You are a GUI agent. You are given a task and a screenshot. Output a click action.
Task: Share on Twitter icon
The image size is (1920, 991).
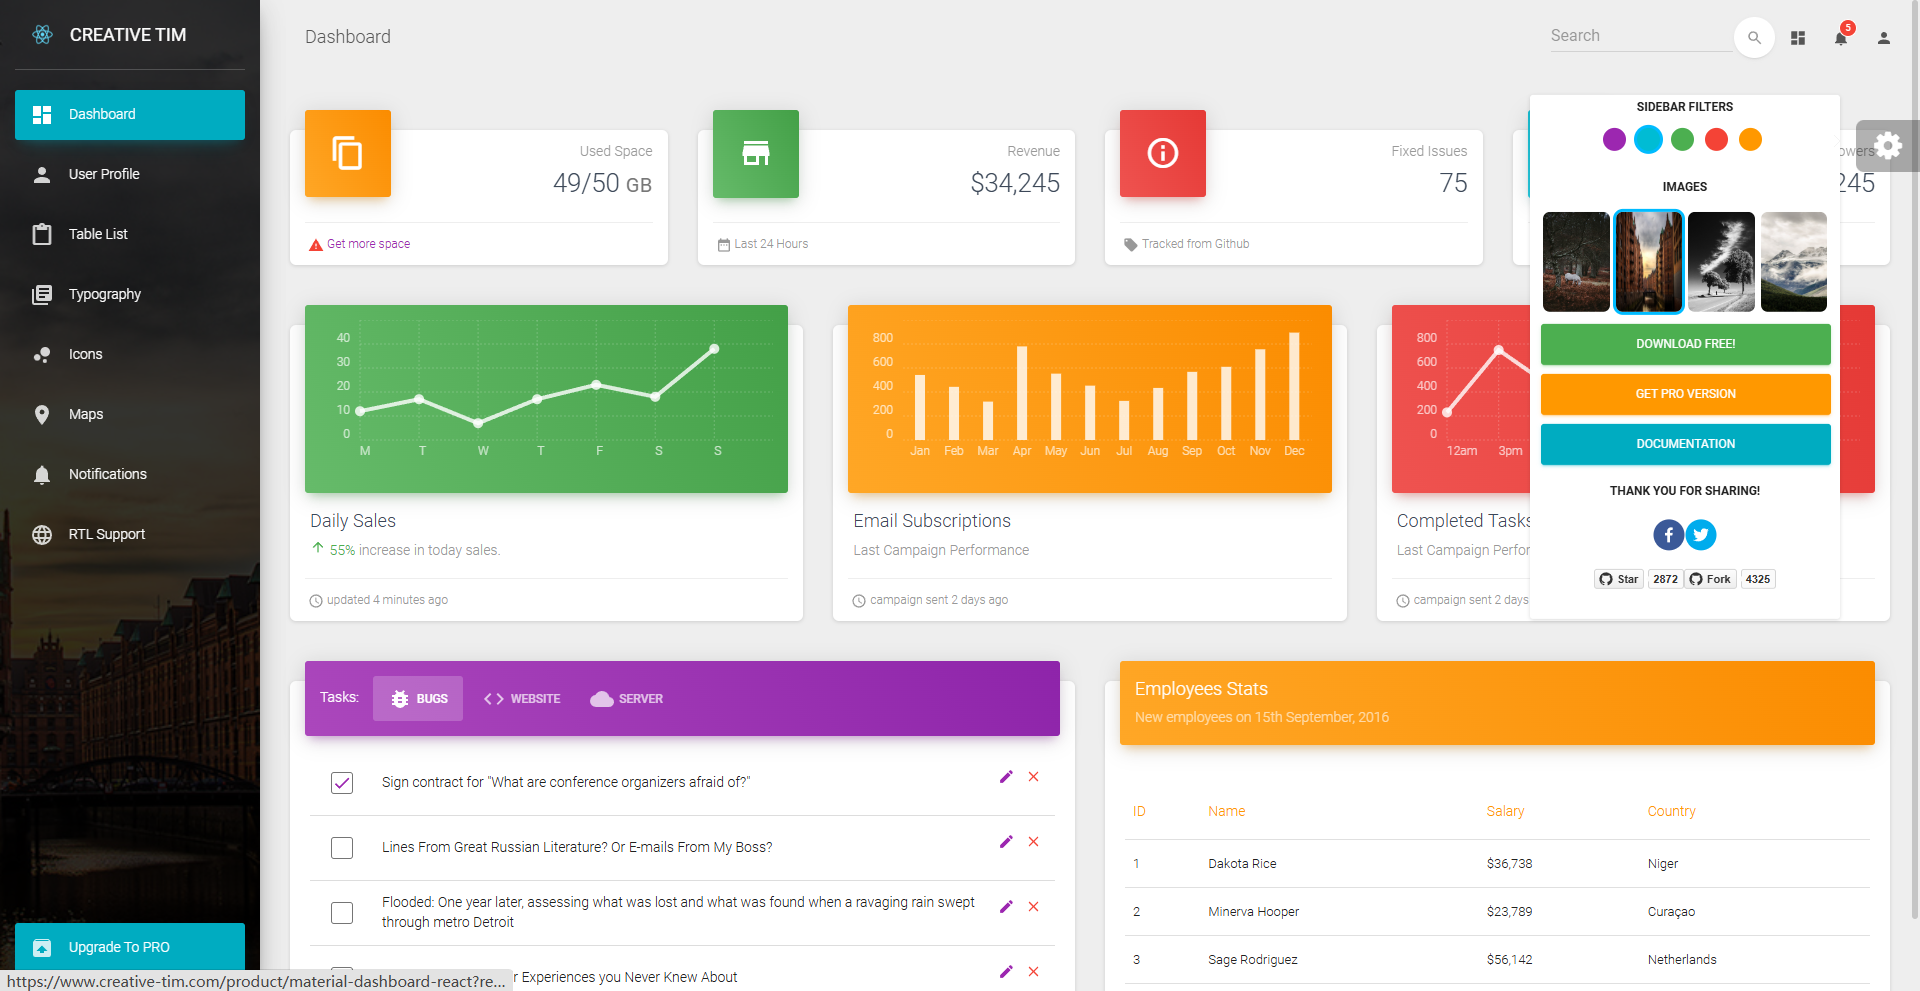click(1701, 535)
